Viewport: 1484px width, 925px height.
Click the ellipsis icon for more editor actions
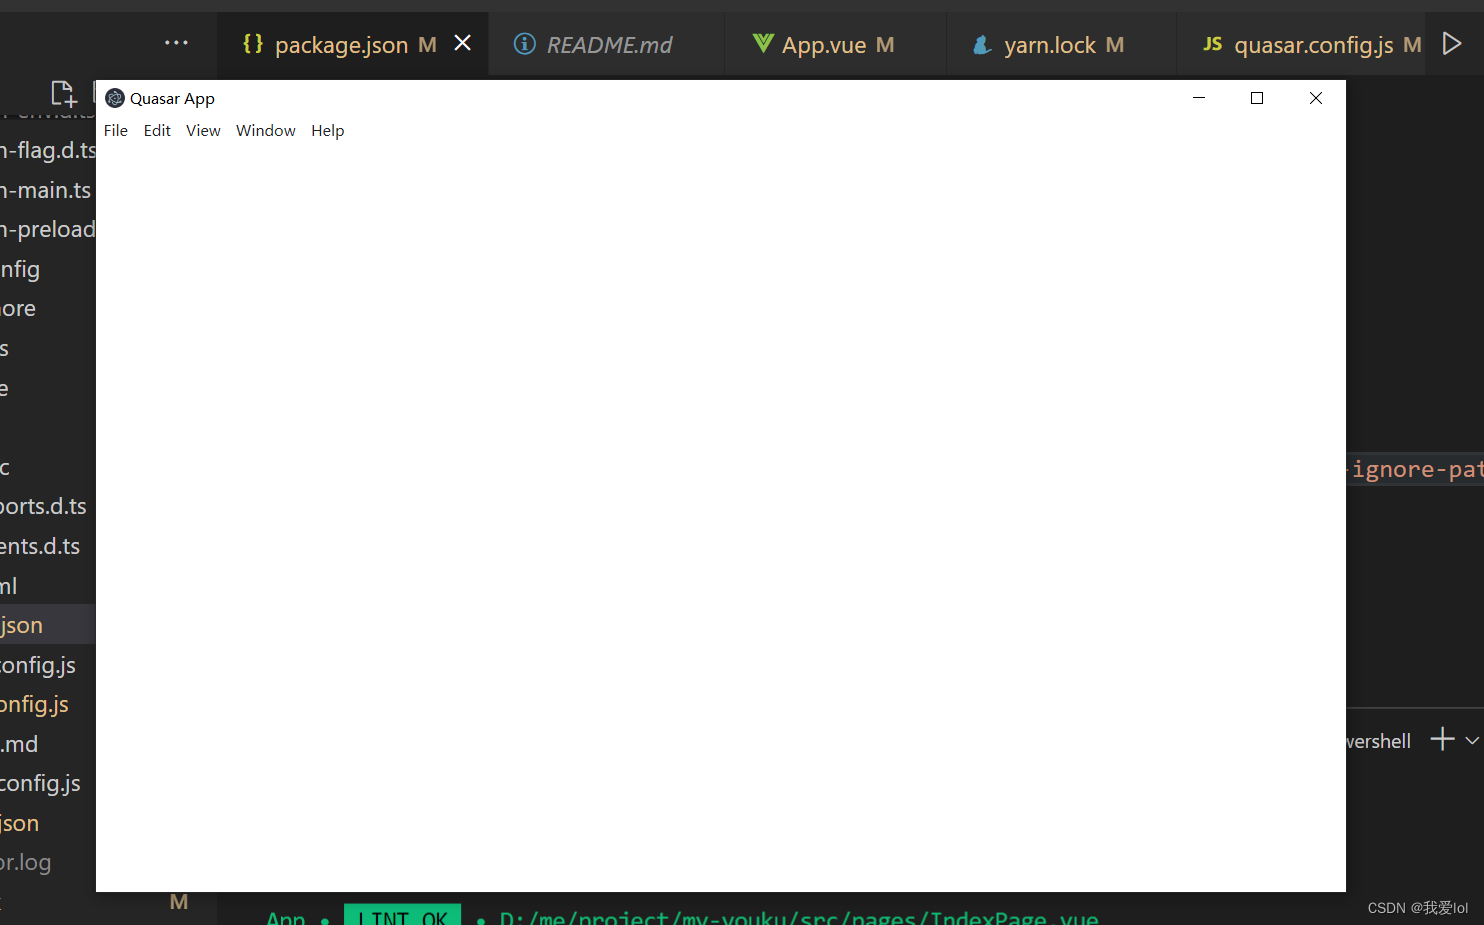(x=176, y=43)
